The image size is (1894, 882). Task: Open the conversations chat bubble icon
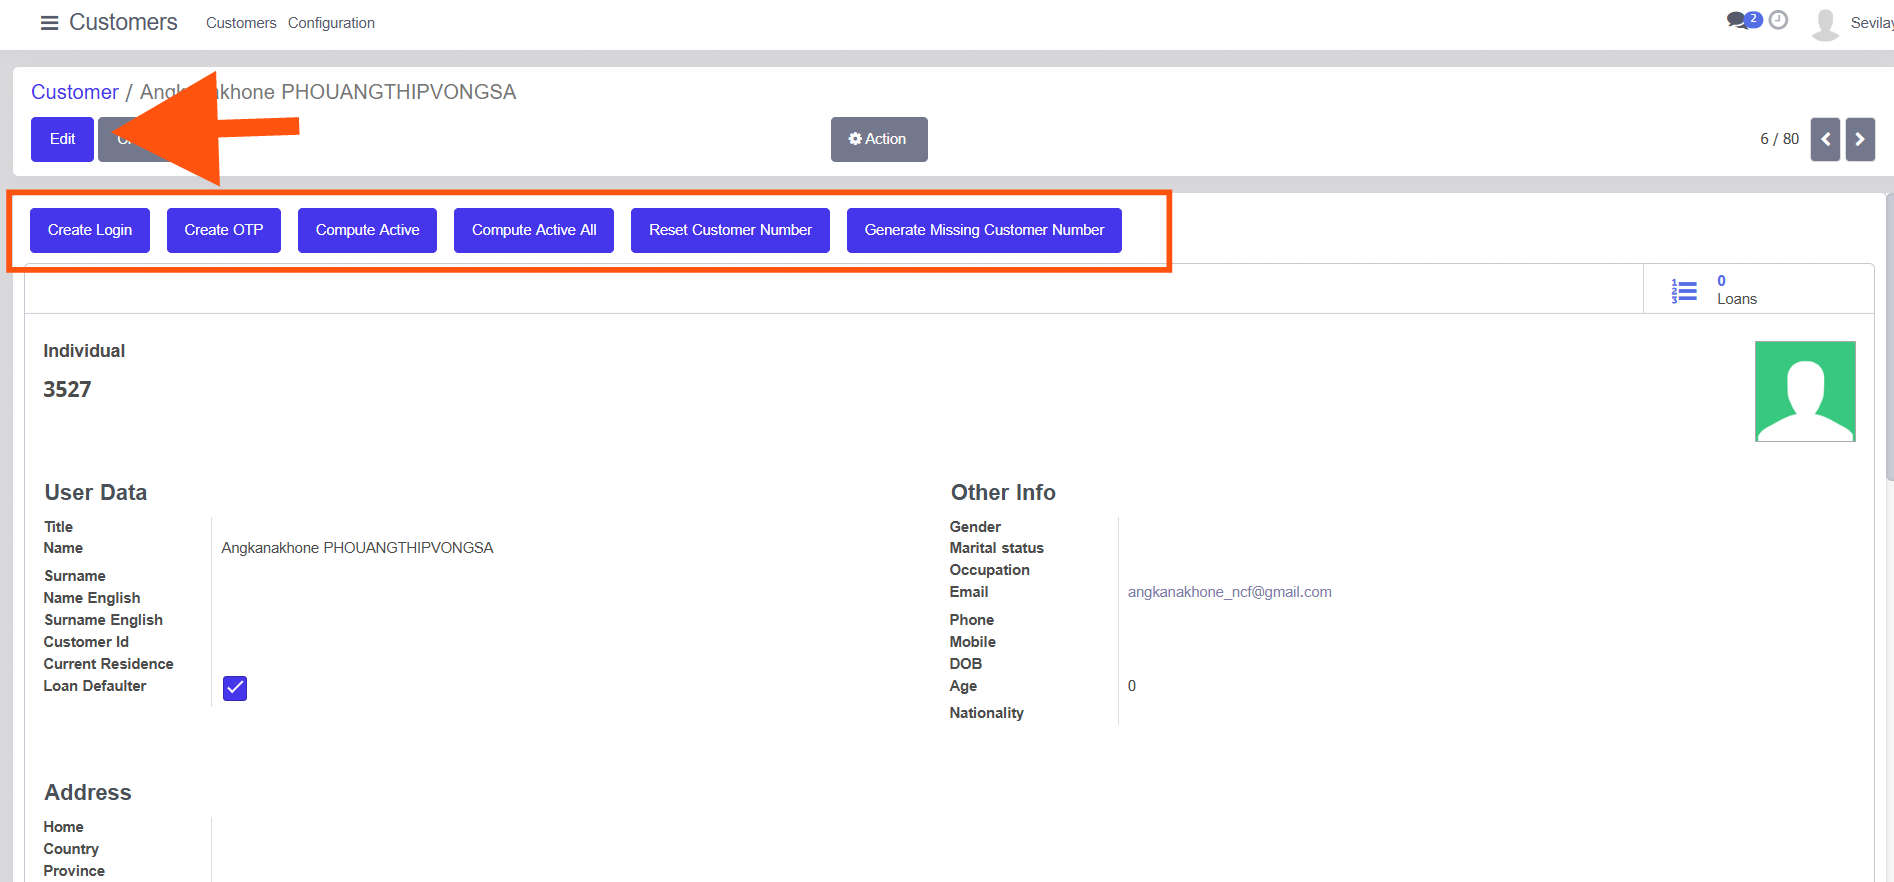click(x=1738, y=21)
